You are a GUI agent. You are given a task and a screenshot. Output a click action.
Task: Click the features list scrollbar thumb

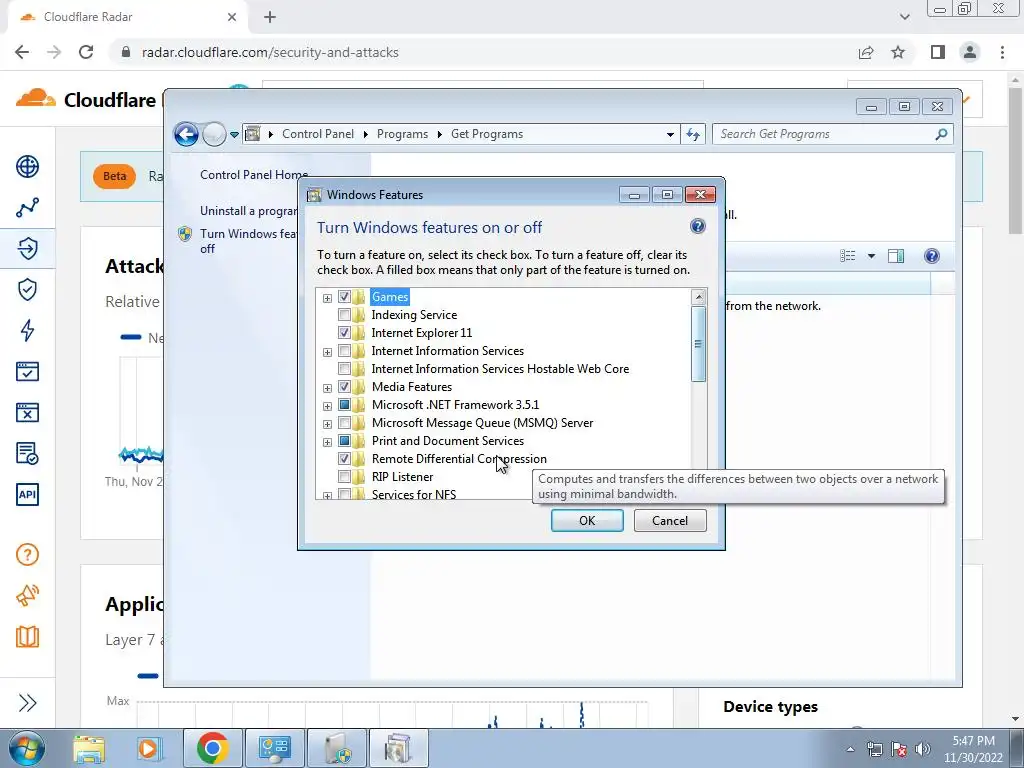coord(698,344)
